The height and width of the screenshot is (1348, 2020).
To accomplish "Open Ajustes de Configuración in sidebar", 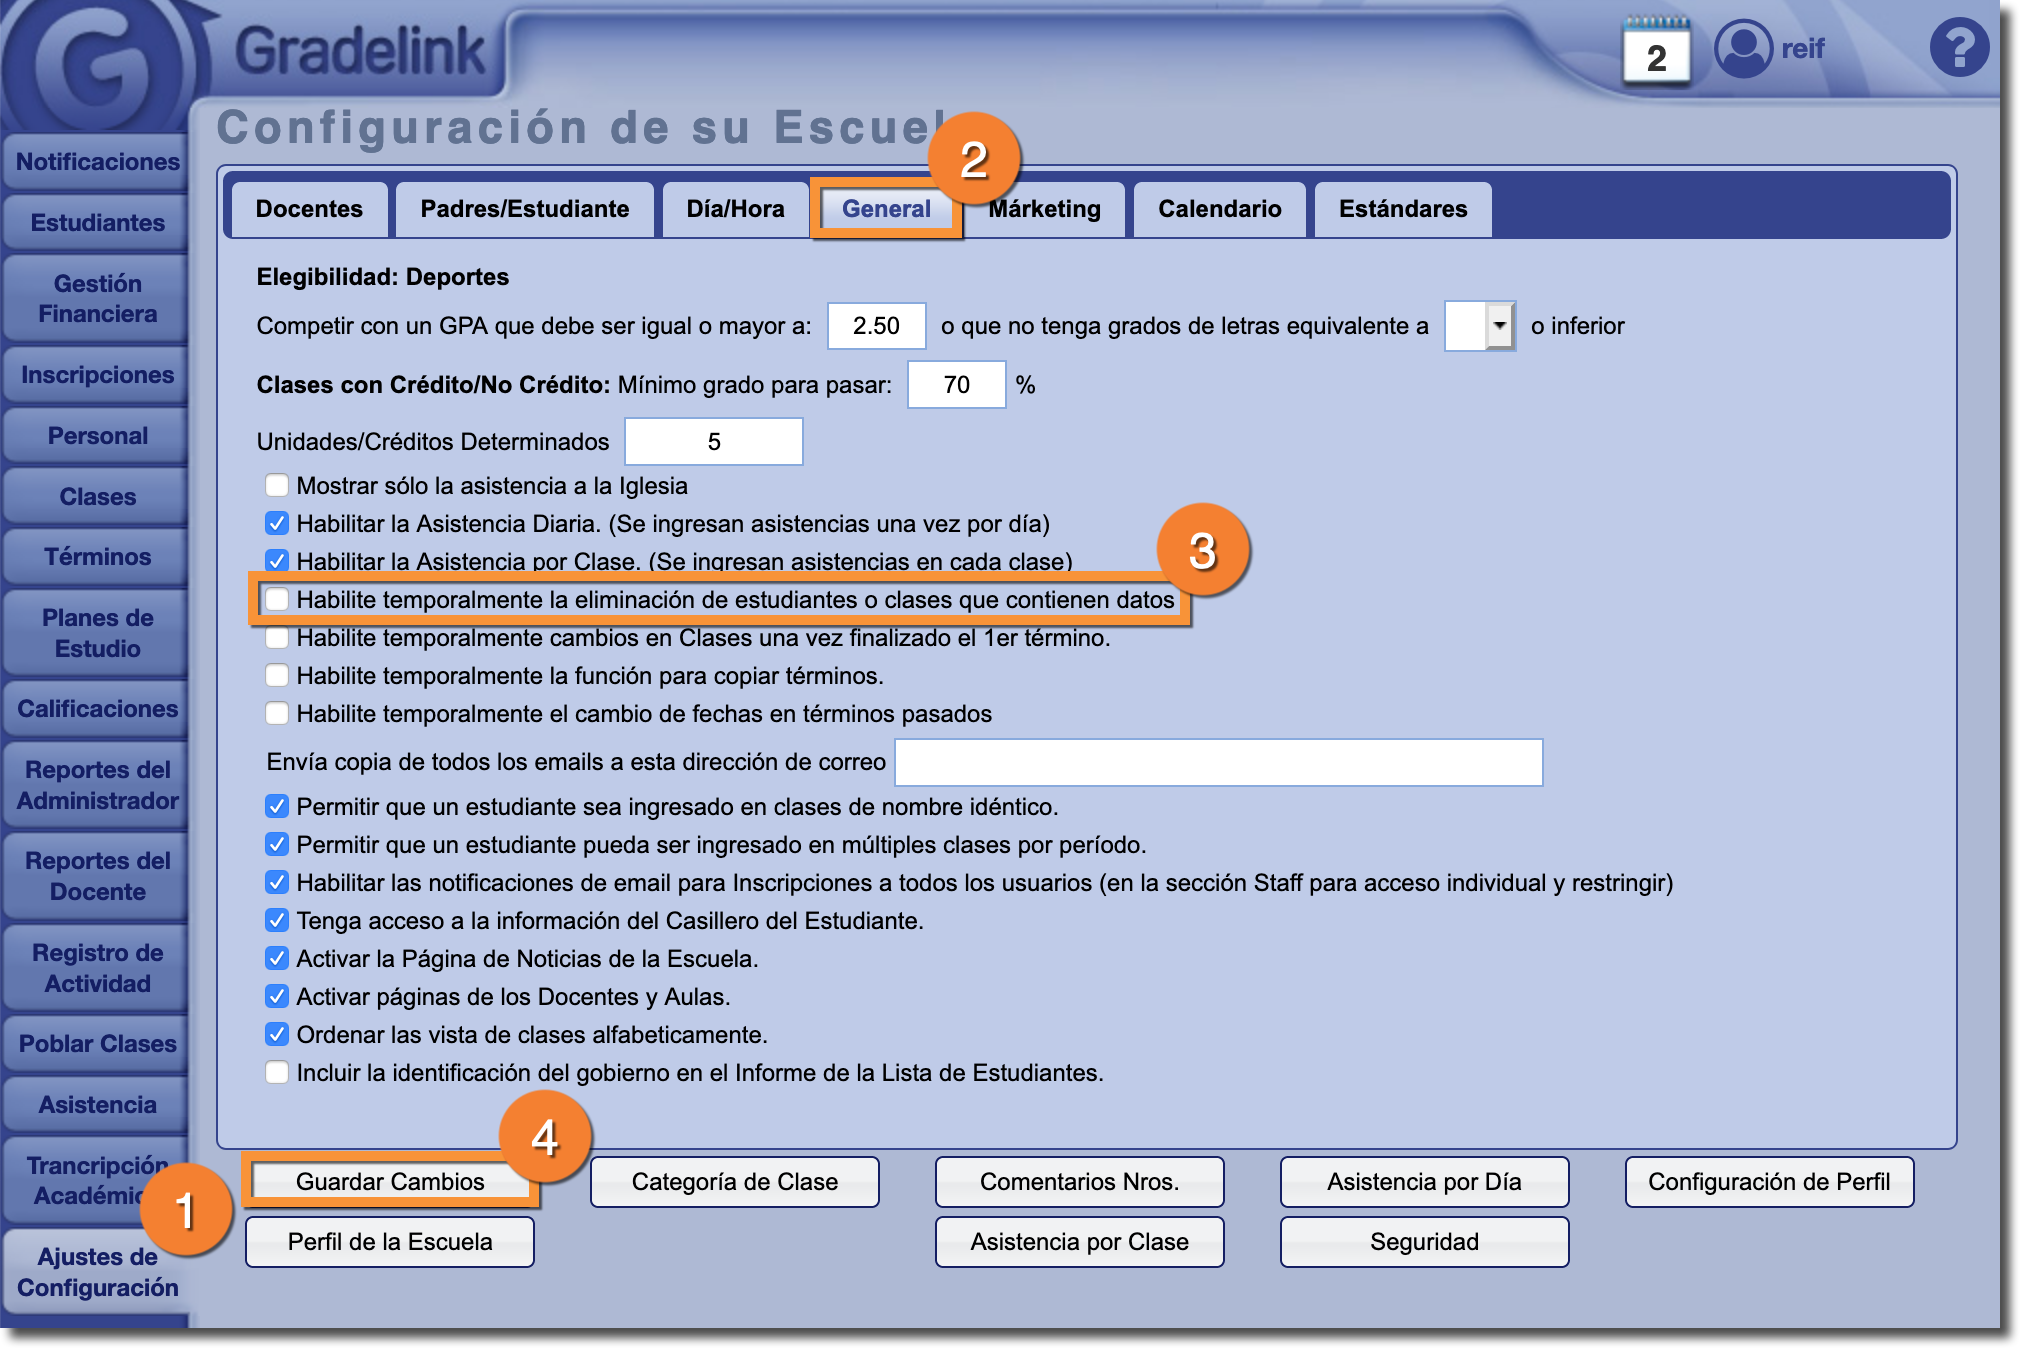I will coord(97,1271).
